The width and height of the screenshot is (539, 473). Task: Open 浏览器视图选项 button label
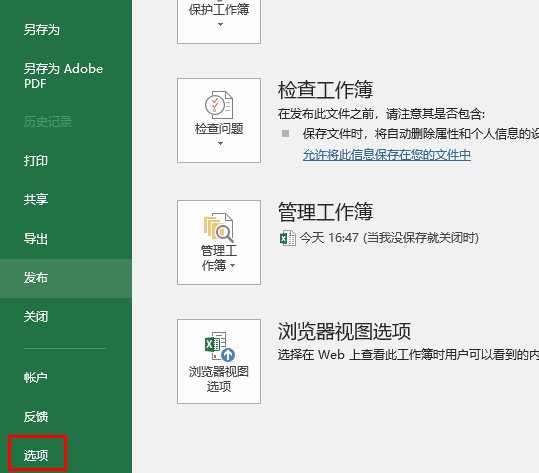(219, 379)
